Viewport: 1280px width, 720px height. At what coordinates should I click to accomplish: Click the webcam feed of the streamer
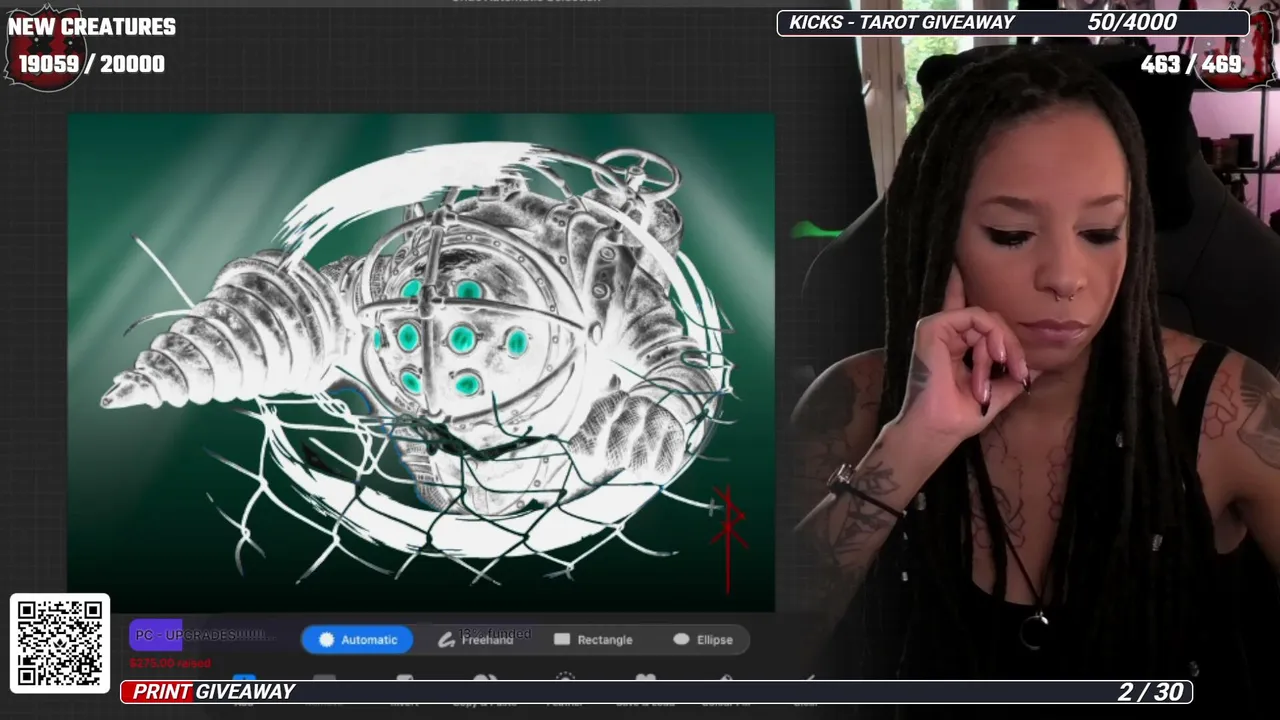coord(1035,360)
